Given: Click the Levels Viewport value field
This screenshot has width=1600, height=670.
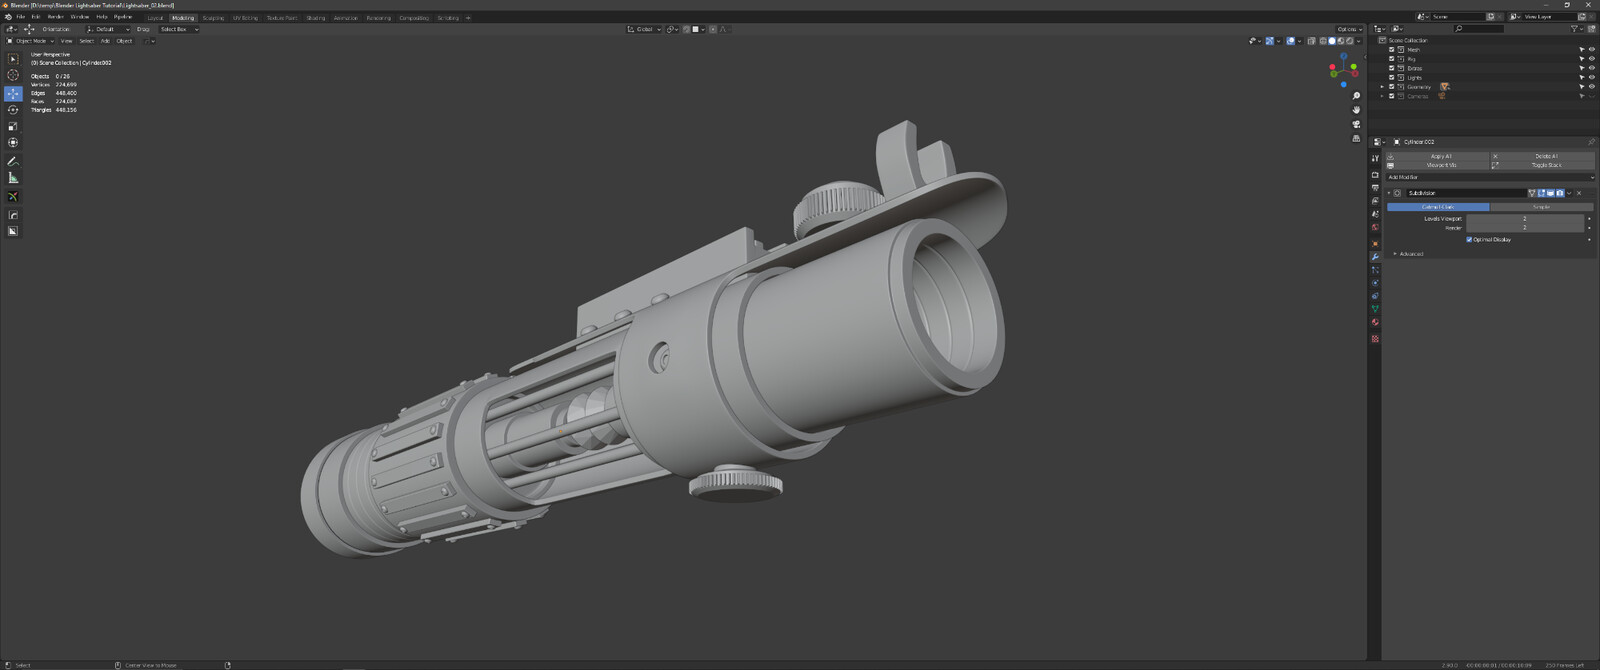Looking at the screenshot, I should click(1524, 218).
